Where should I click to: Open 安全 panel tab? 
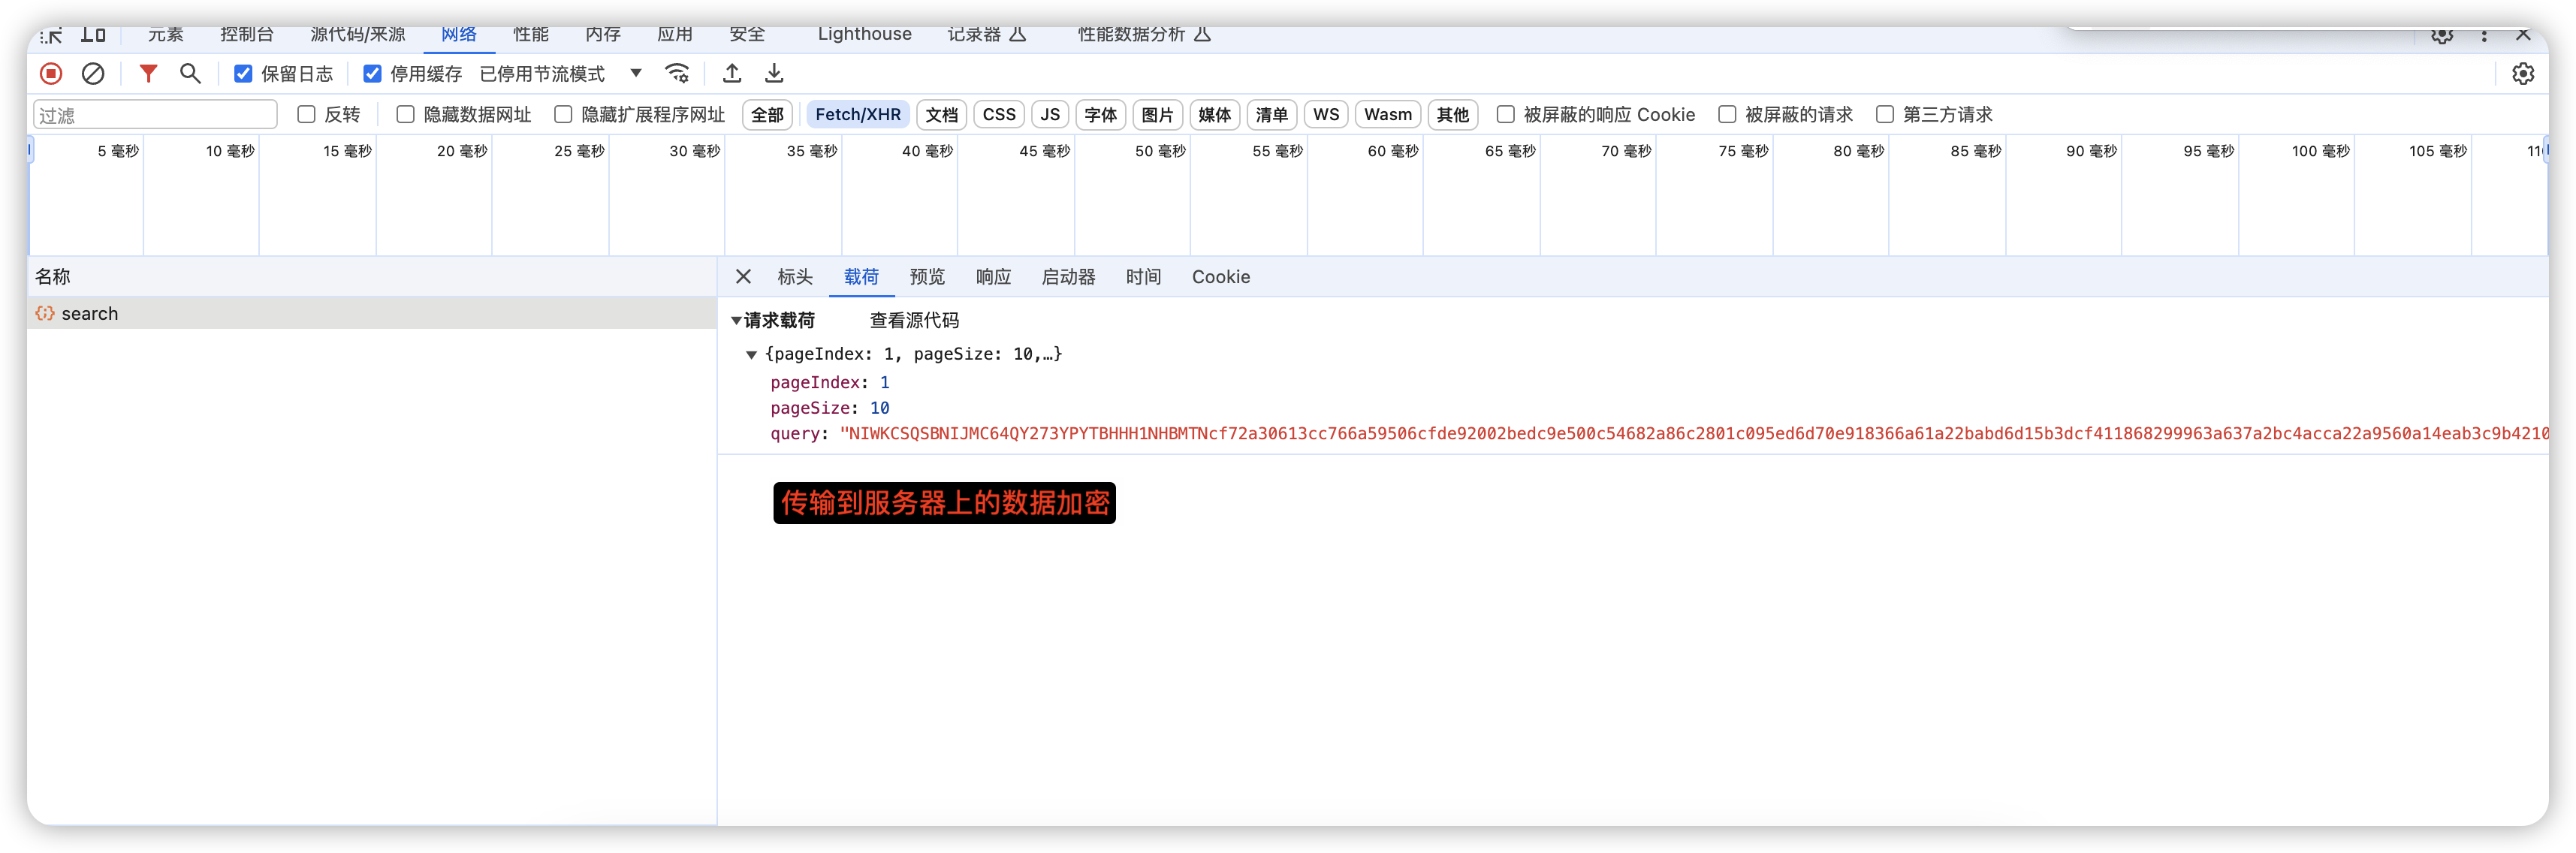pyautogui.click(x=747, y=35)
